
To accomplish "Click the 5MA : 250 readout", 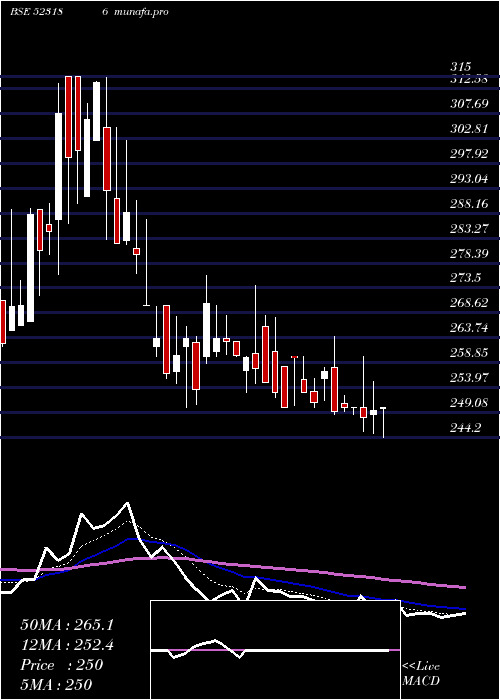I will point(56,685).
